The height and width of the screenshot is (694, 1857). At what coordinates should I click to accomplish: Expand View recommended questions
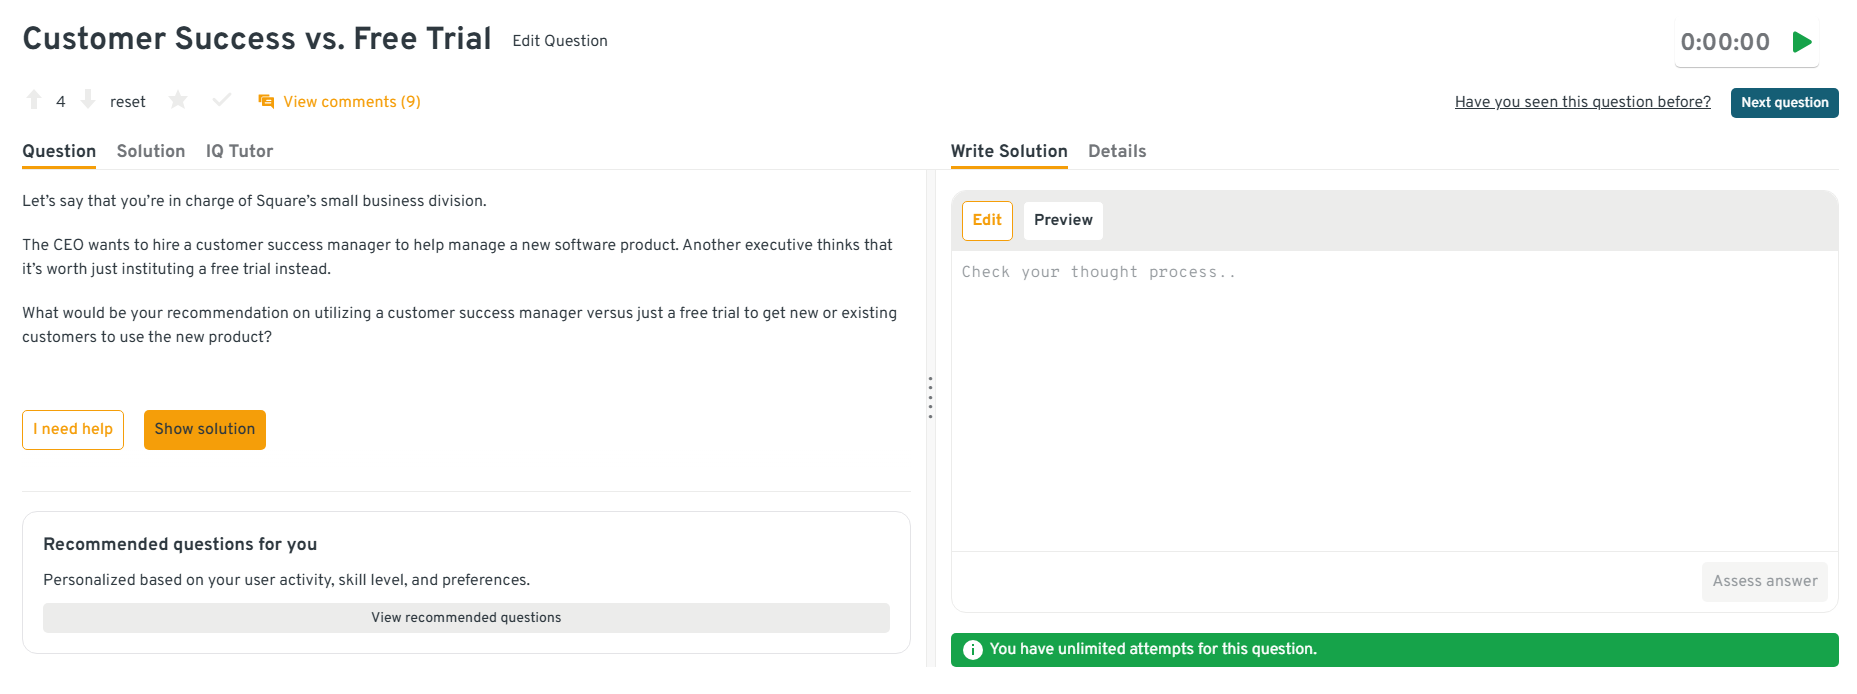click(466, 618)
